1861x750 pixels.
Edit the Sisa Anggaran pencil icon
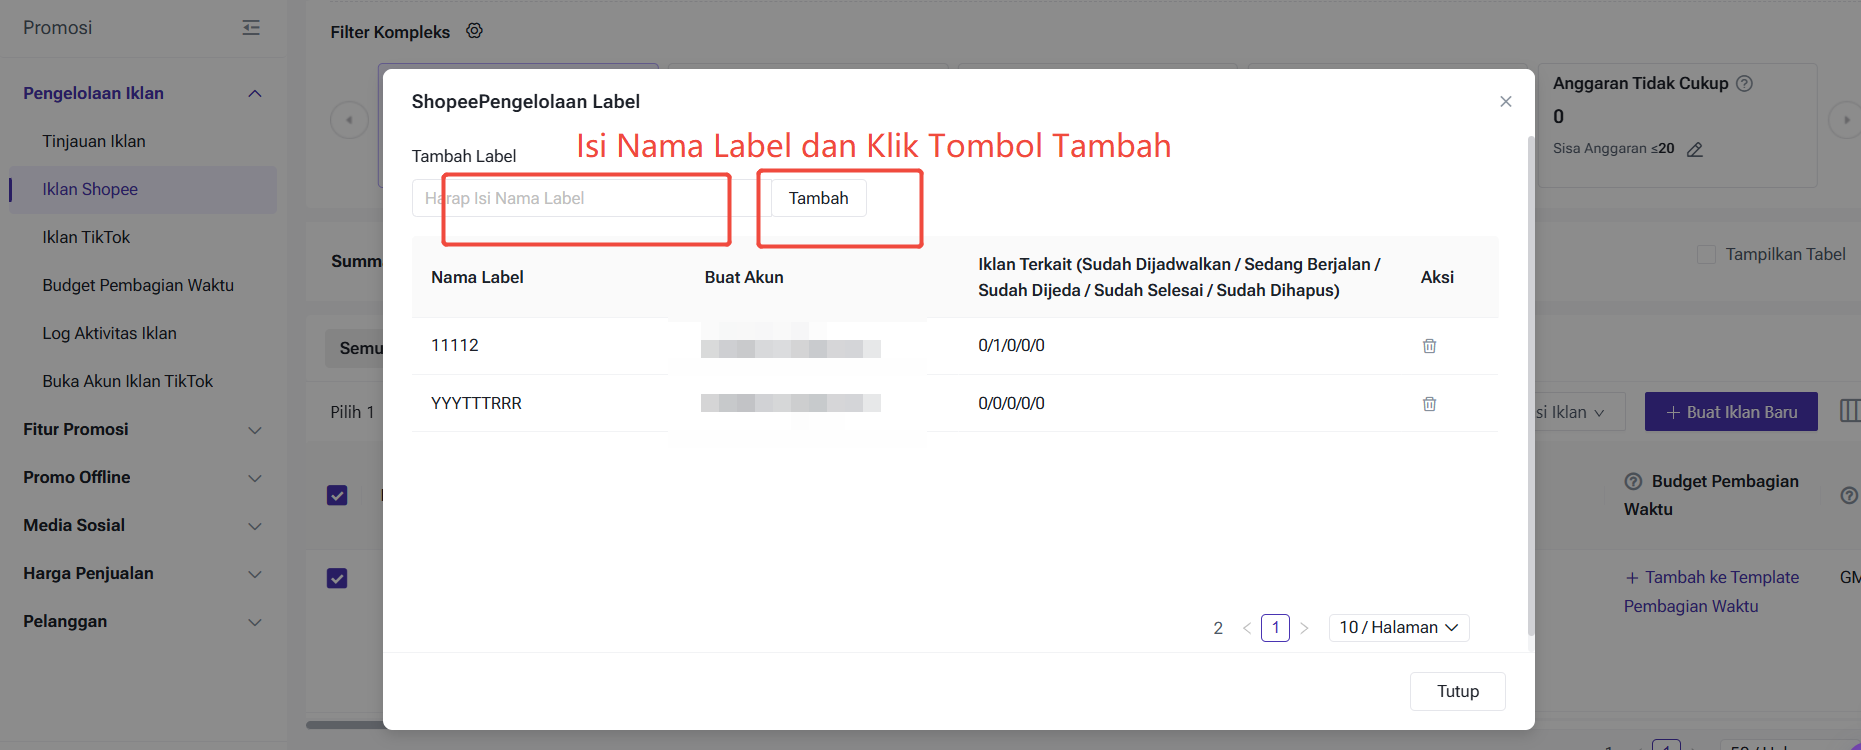click(x=1695, y=150)
